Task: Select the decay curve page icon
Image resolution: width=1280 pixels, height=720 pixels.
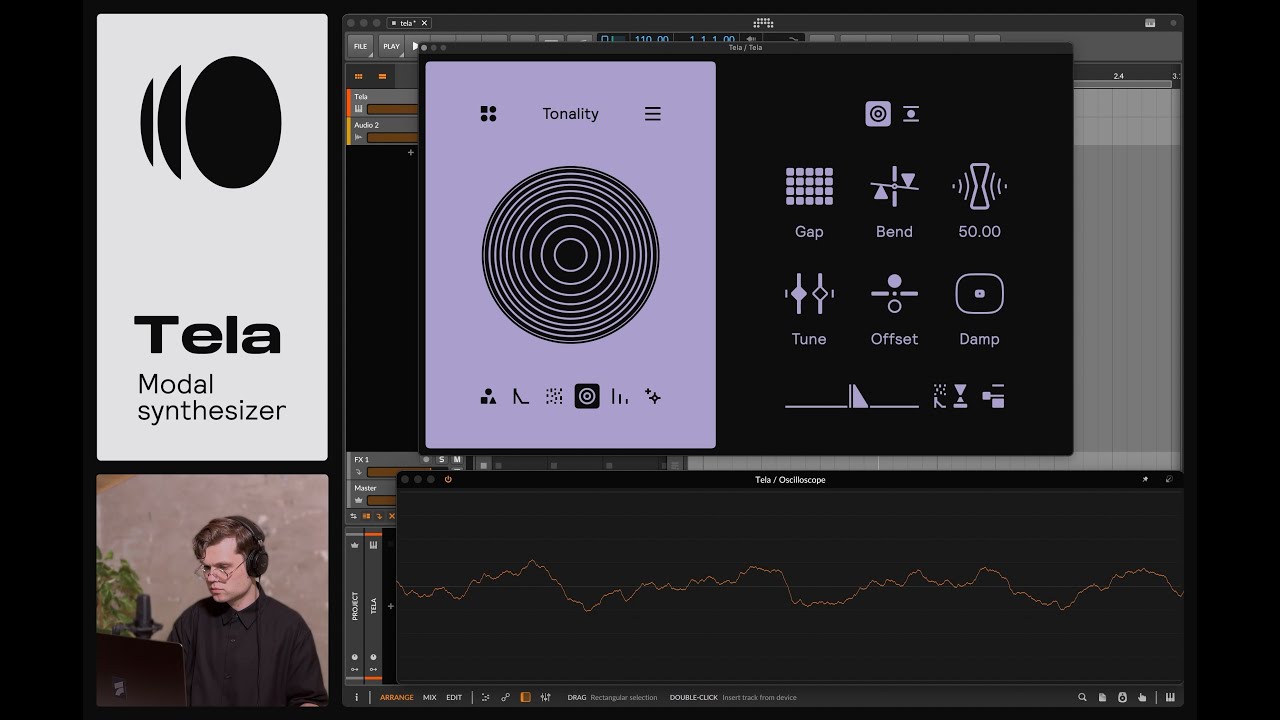Action: [x=521, y=397]
